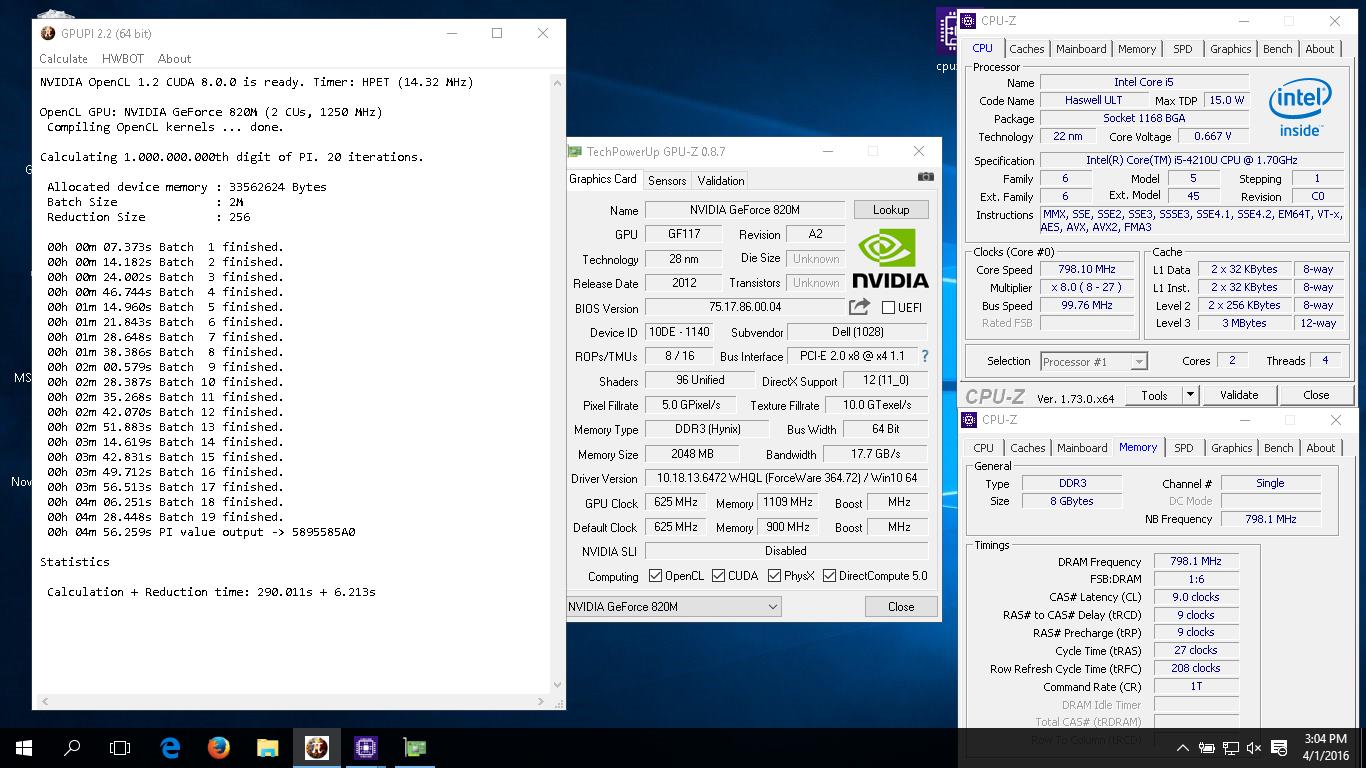Click the DRAM Frequency value 798.1 MHz
Screen dimensions: 1366x768
pyautogui.click(x=1196, y=562)
